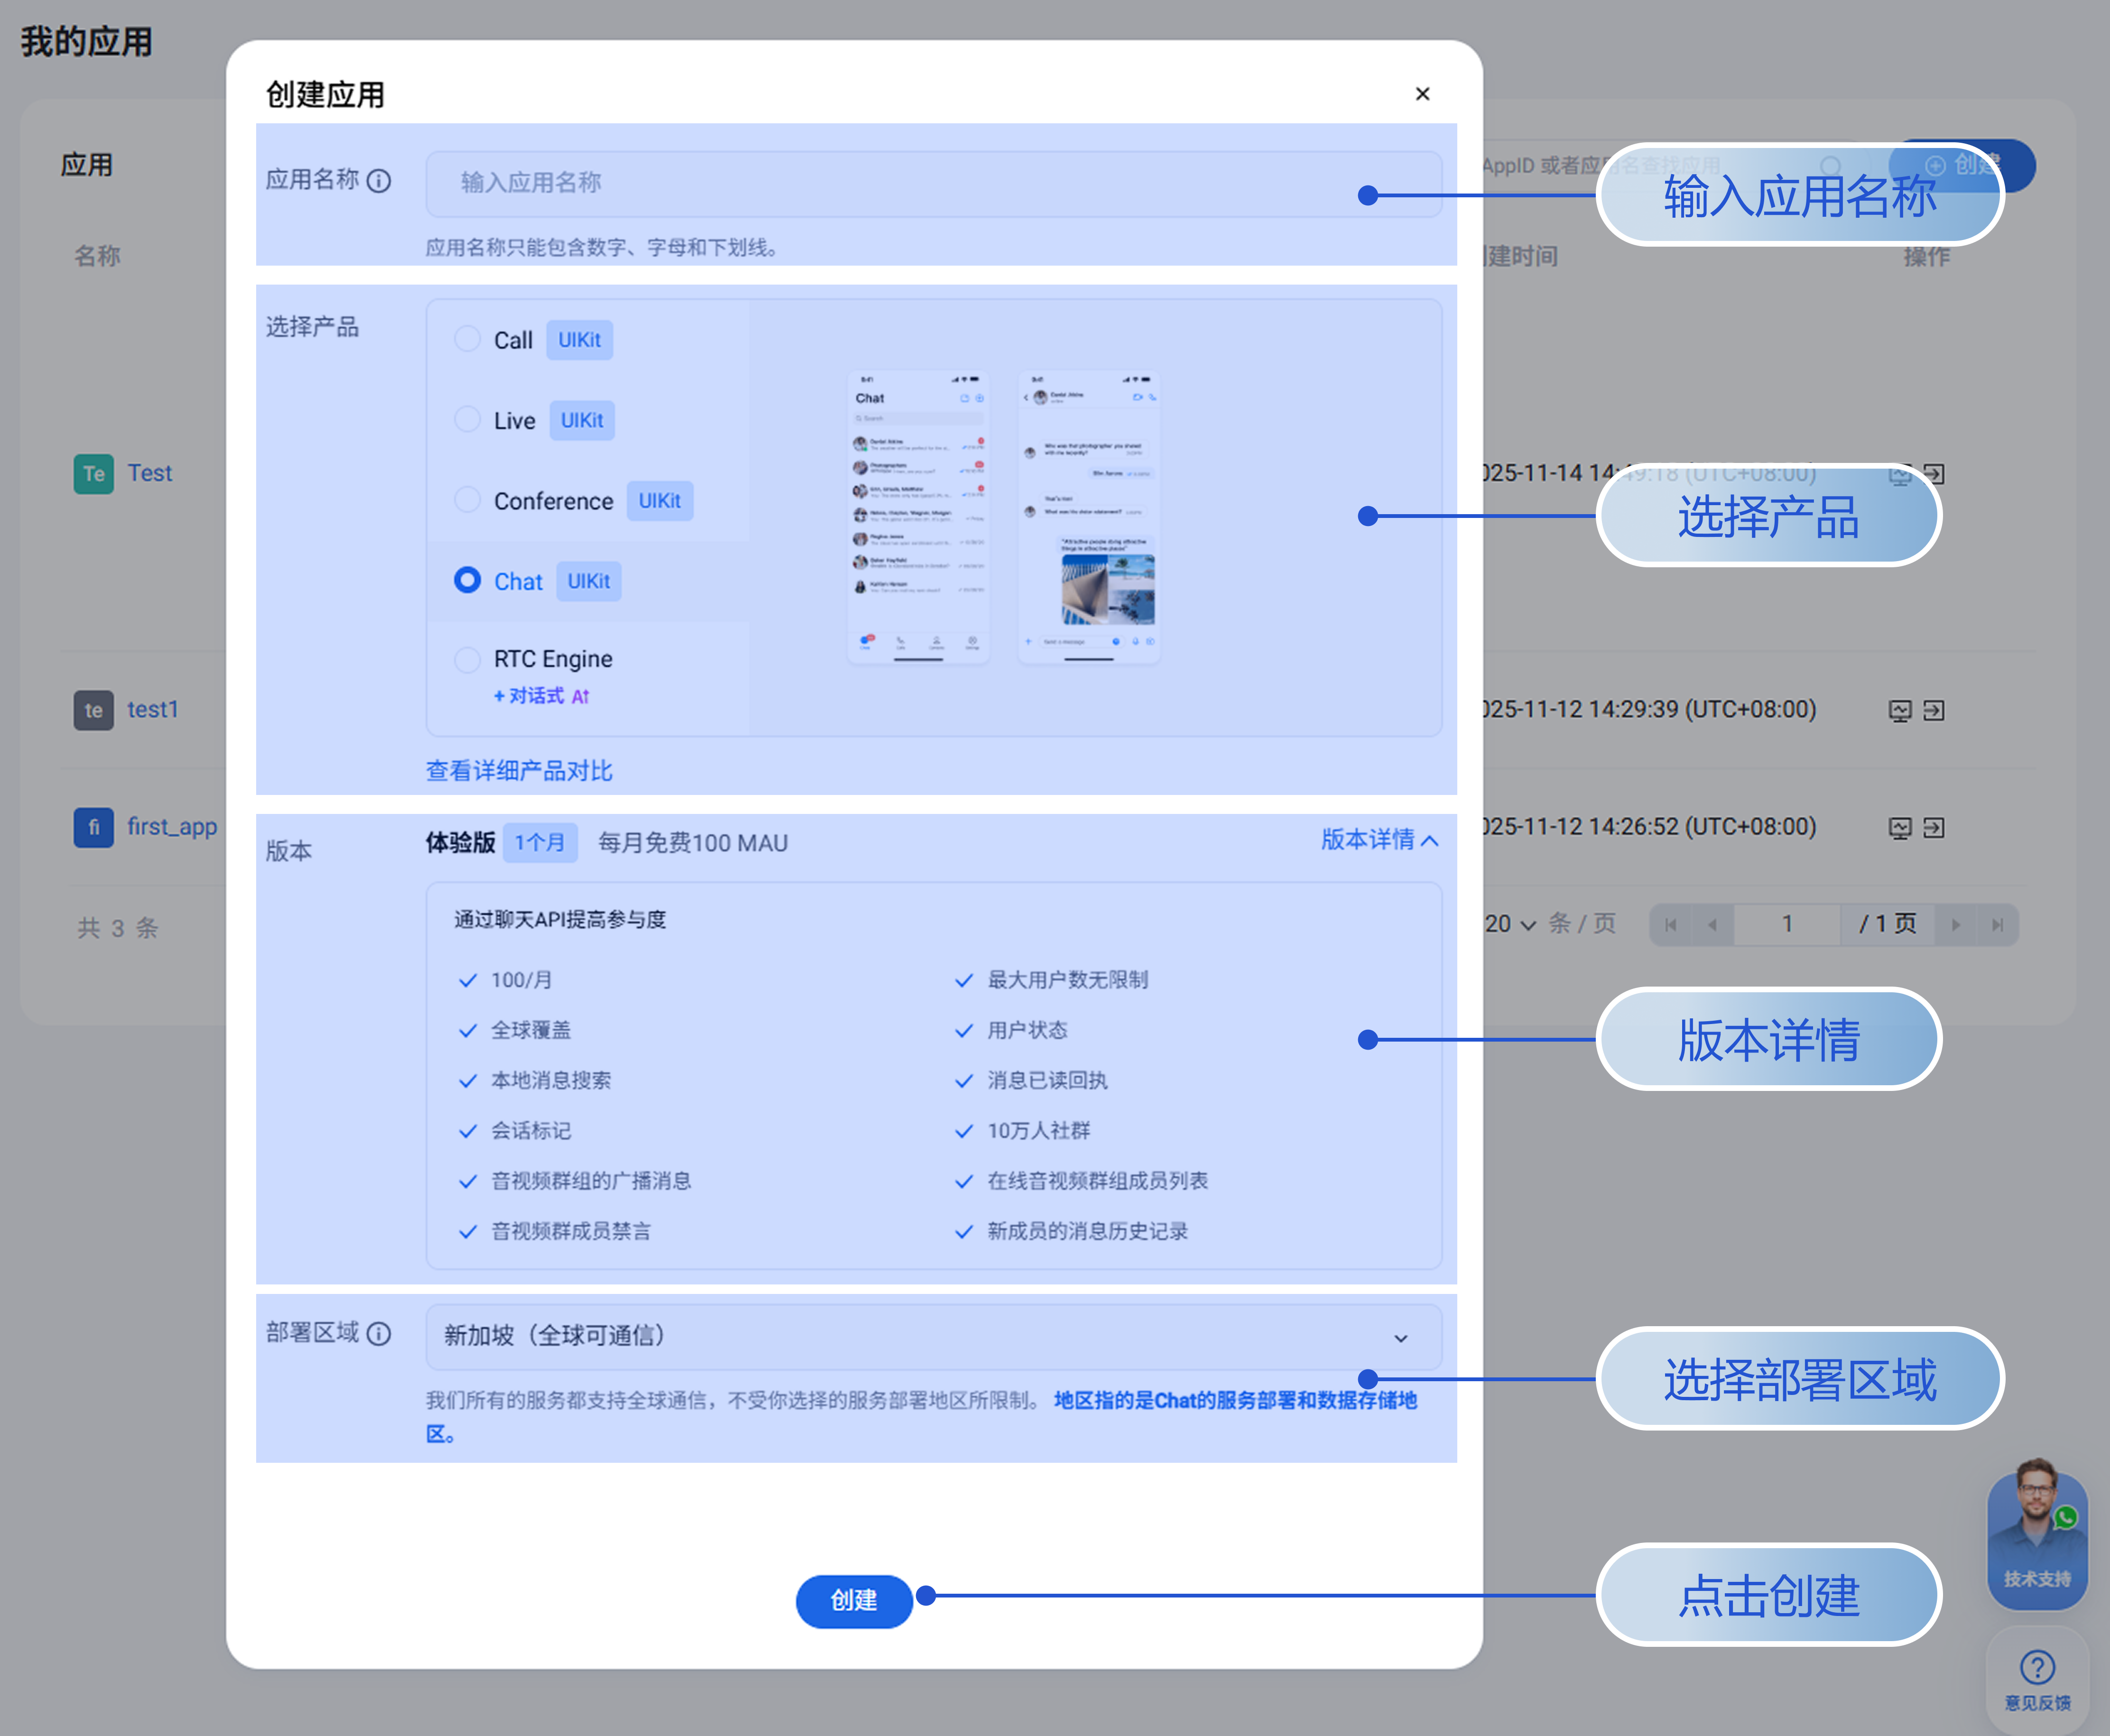Click the monitor icon in test1 row
The height and width of the screenshot is (1736, 2110).
(x=1899, y=711)
